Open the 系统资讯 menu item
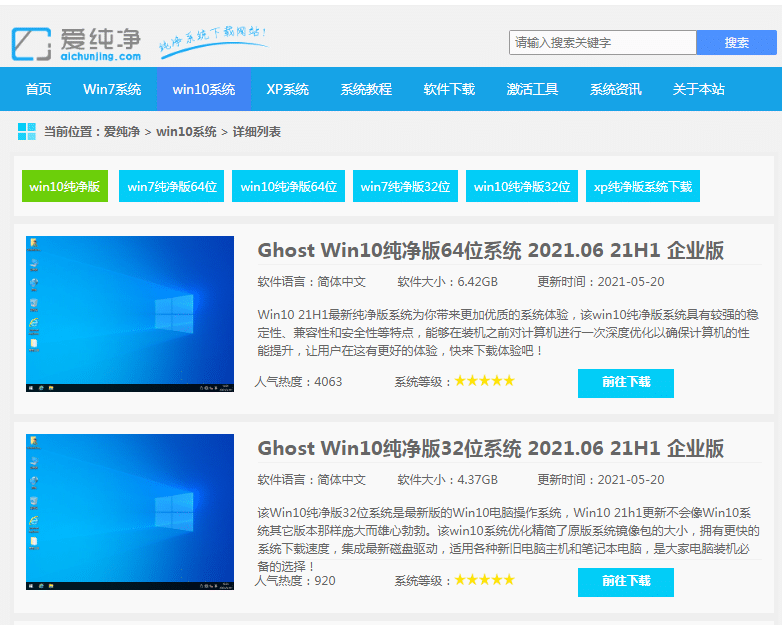This screenshot has width=782, height=625. [615, 89]
